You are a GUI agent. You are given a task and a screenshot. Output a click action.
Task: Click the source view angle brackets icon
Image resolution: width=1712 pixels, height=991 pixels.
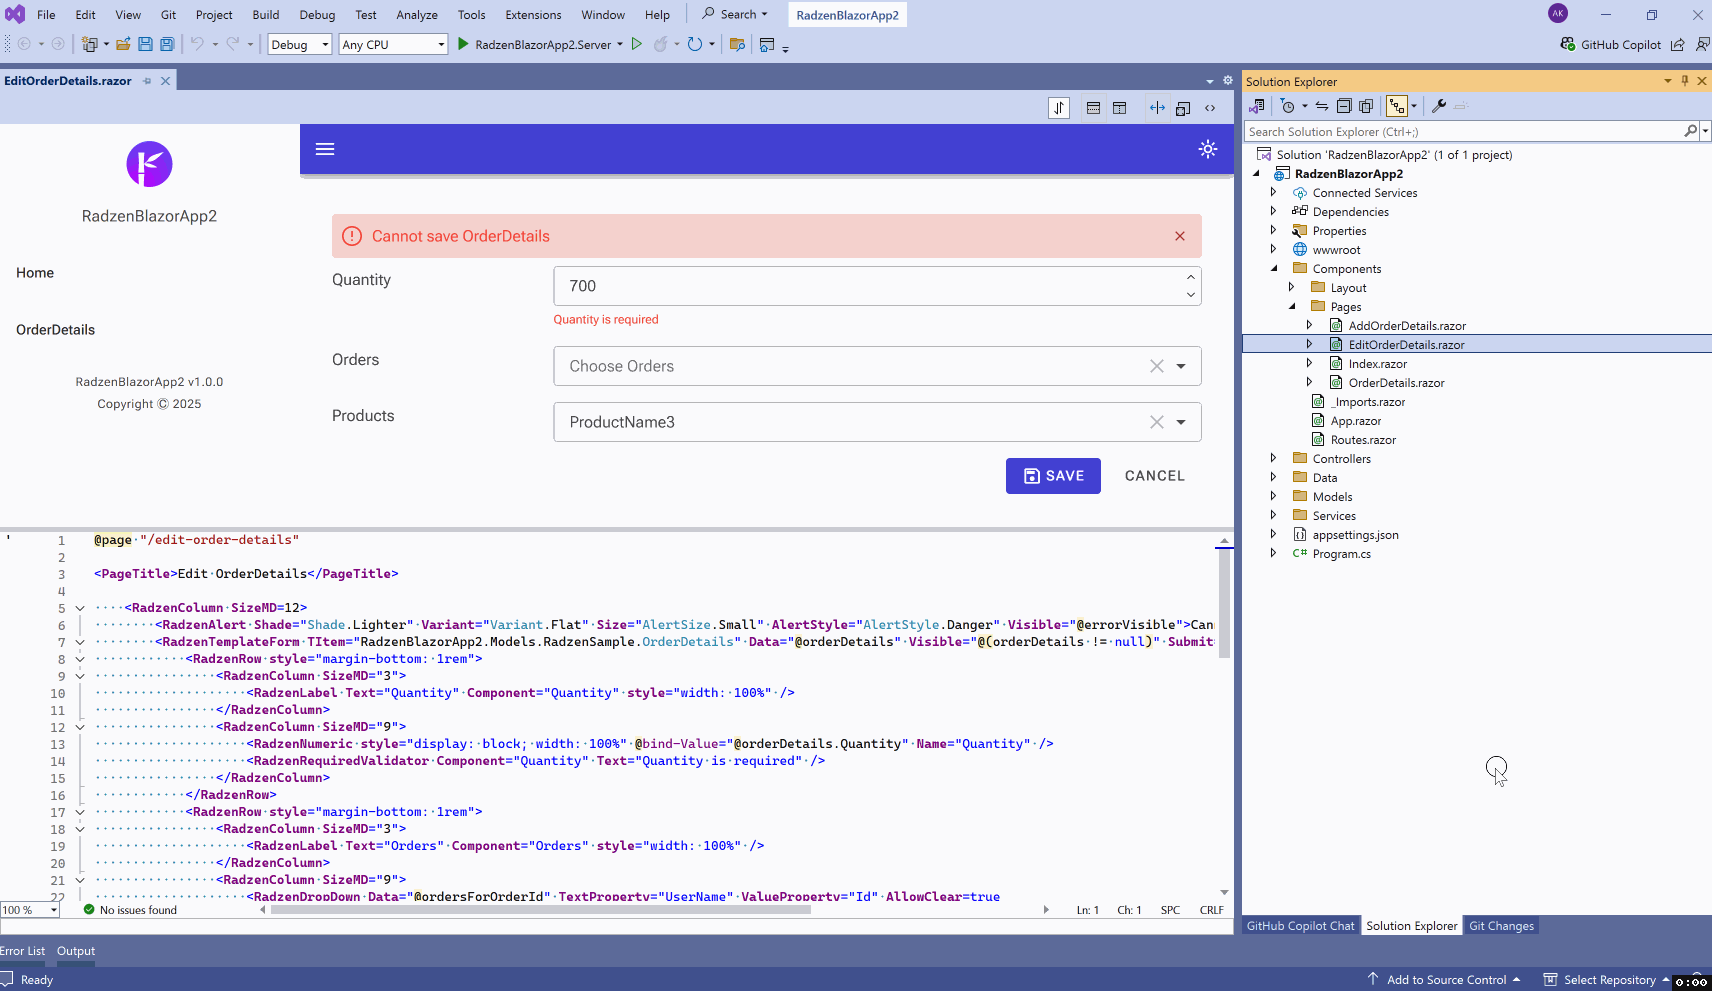[x=1210, y=108]
